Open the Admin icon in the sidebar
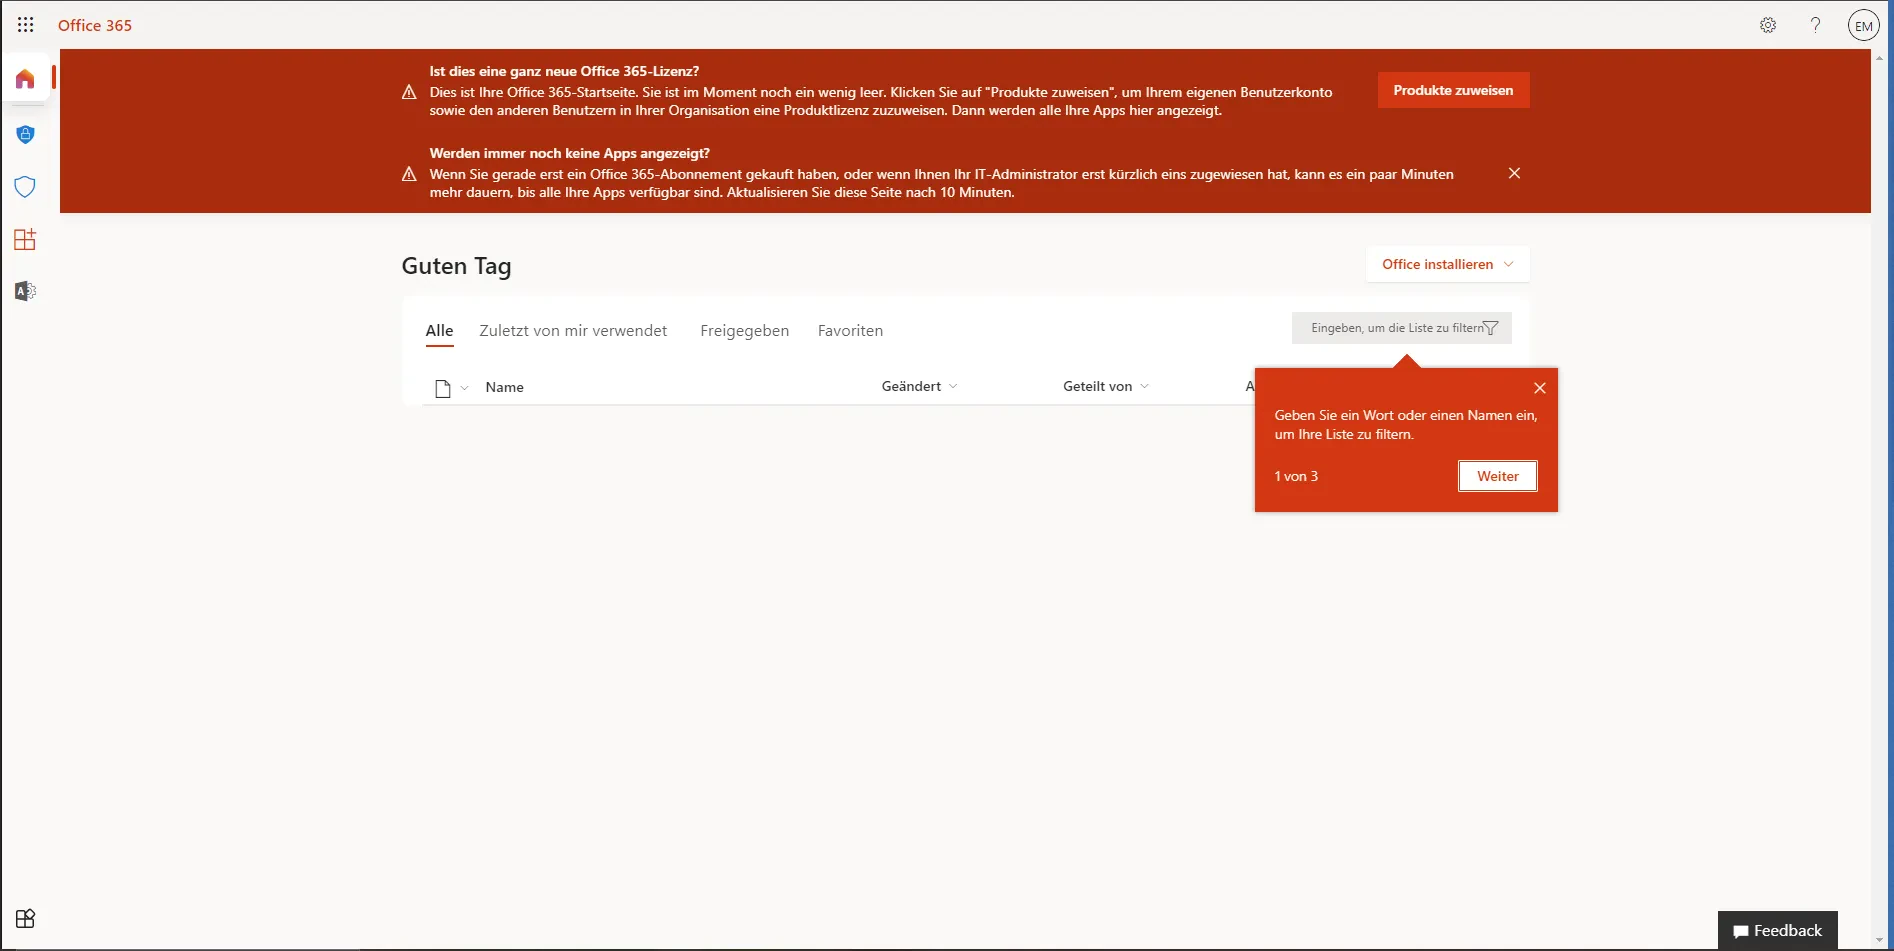This screenshot has width=1894, height=951. click(x=25, y=291)
